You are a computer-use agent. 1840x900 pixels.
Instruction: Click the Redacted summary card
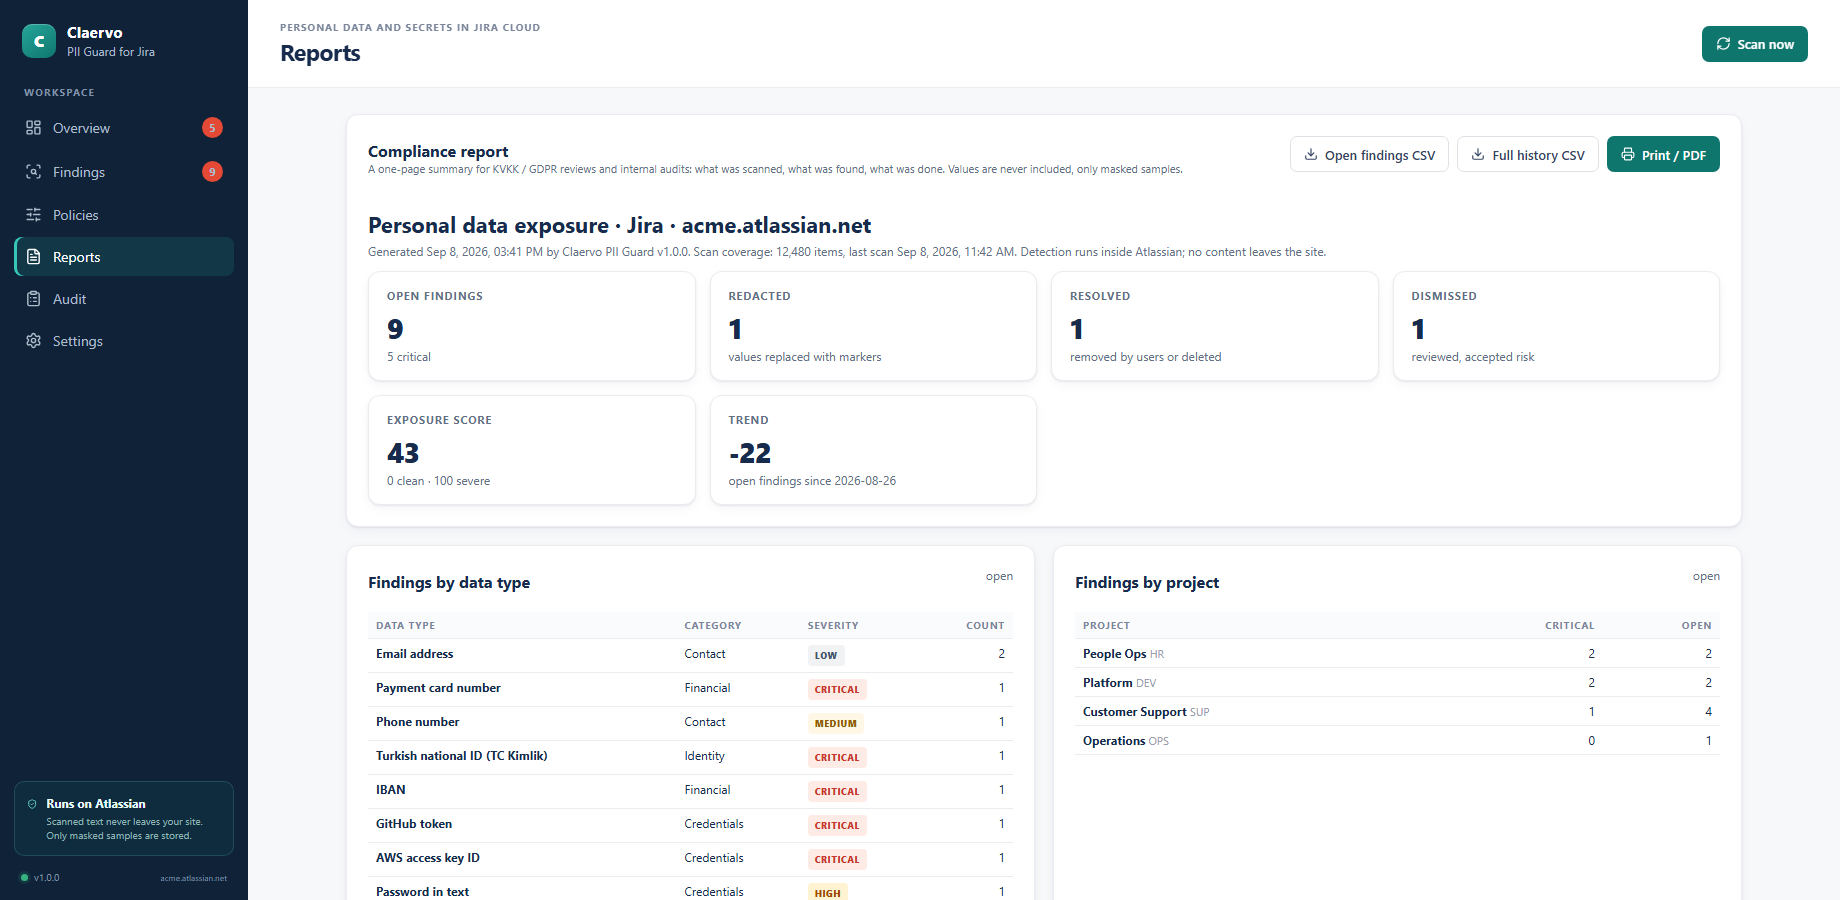[873, 326]
